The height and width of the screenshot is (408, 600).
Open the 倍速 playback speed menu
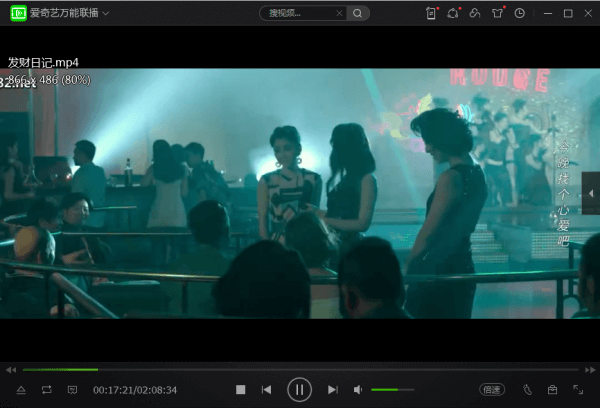pyautogui.click(x=492, y=390)
